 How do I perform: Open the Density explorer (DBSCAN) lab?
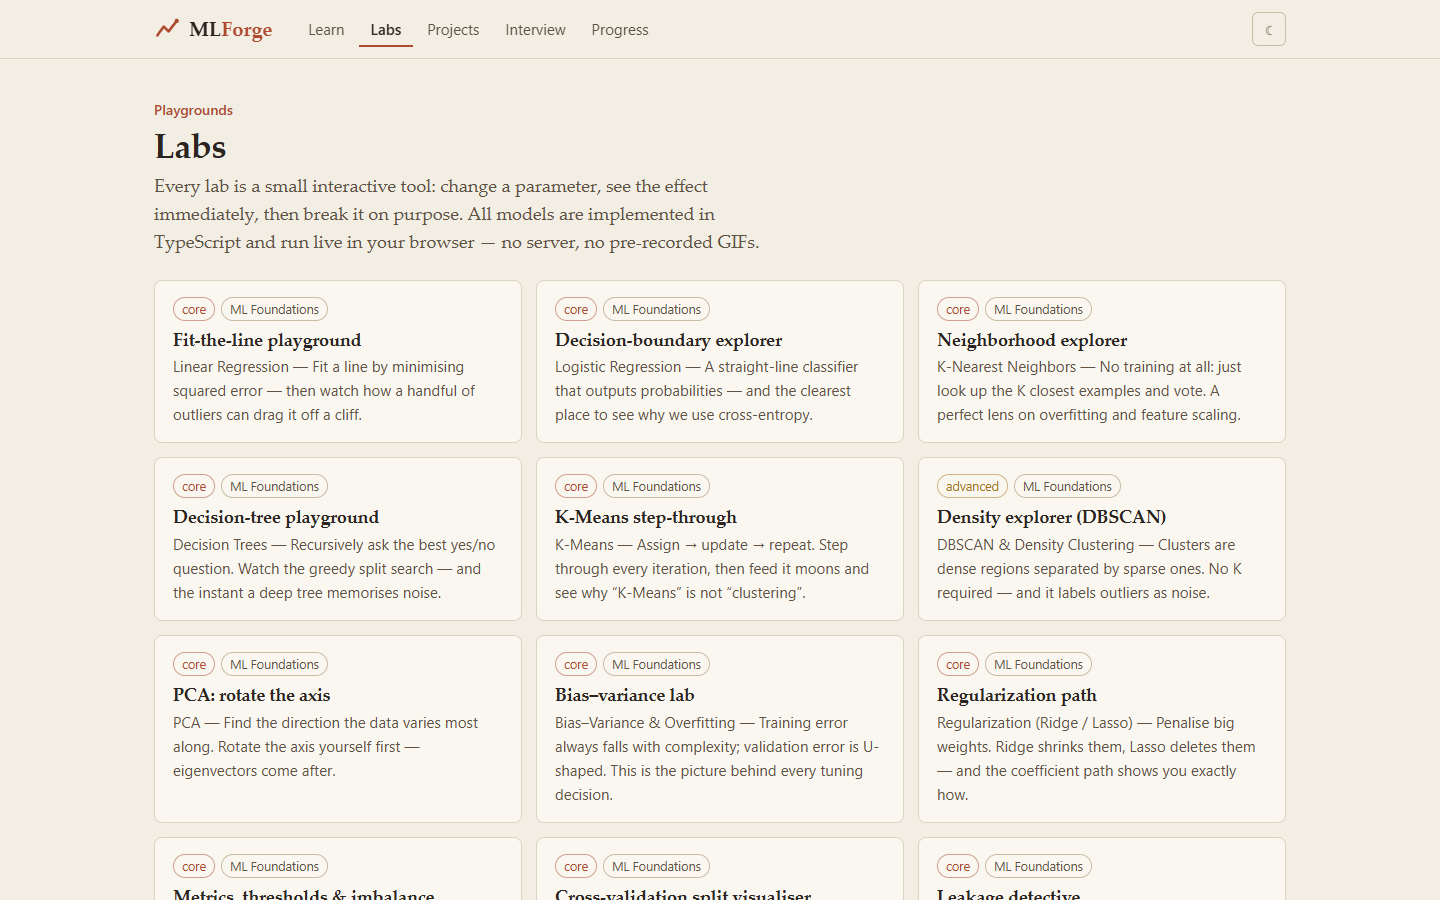coord(1102,539)
